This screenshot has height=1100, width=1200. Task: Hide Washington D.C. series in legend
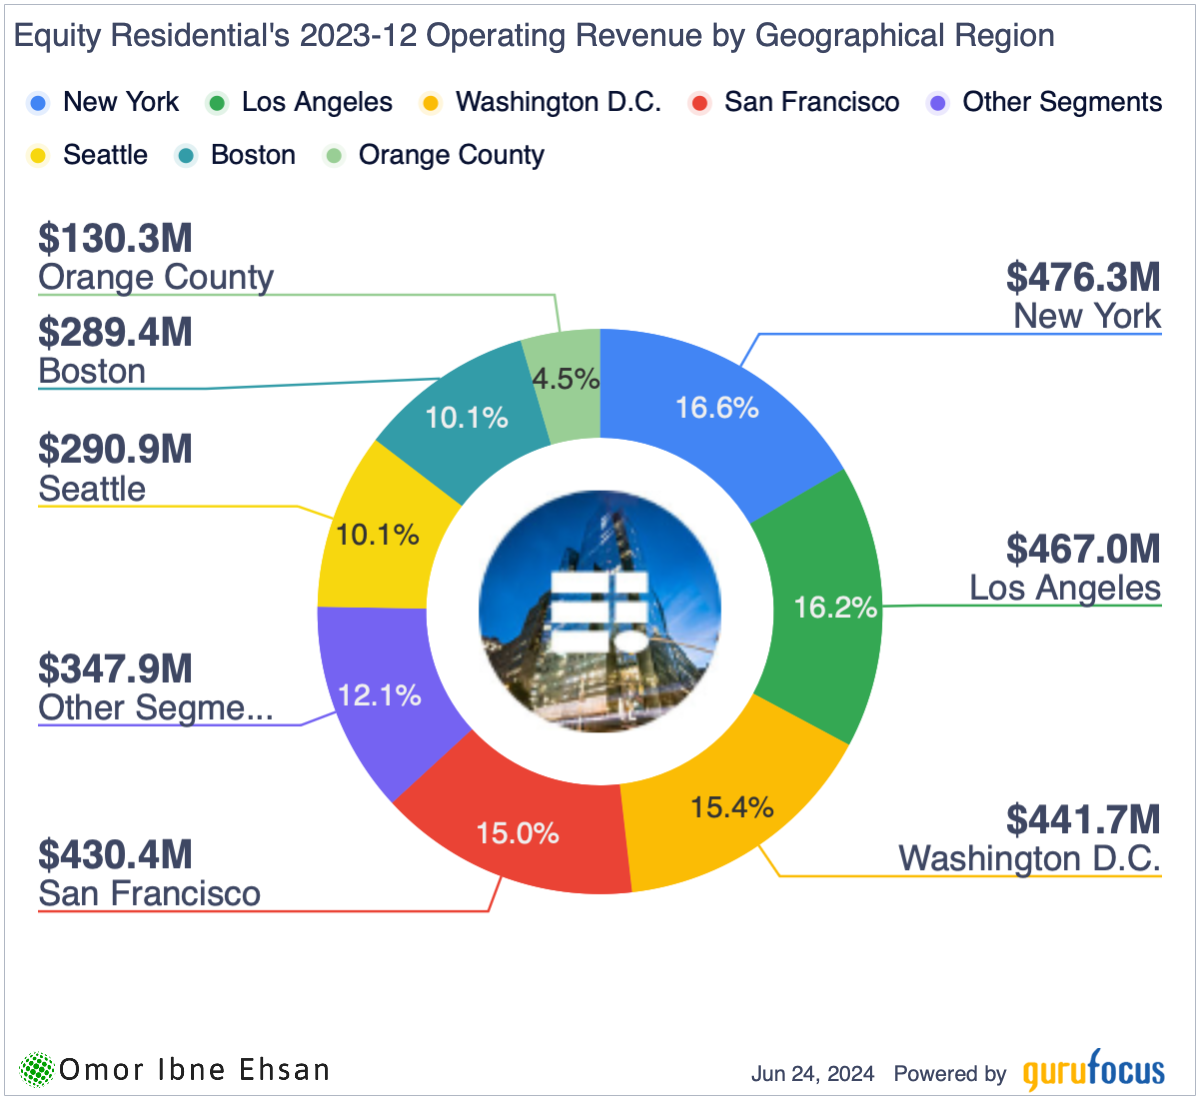[431, 103]
